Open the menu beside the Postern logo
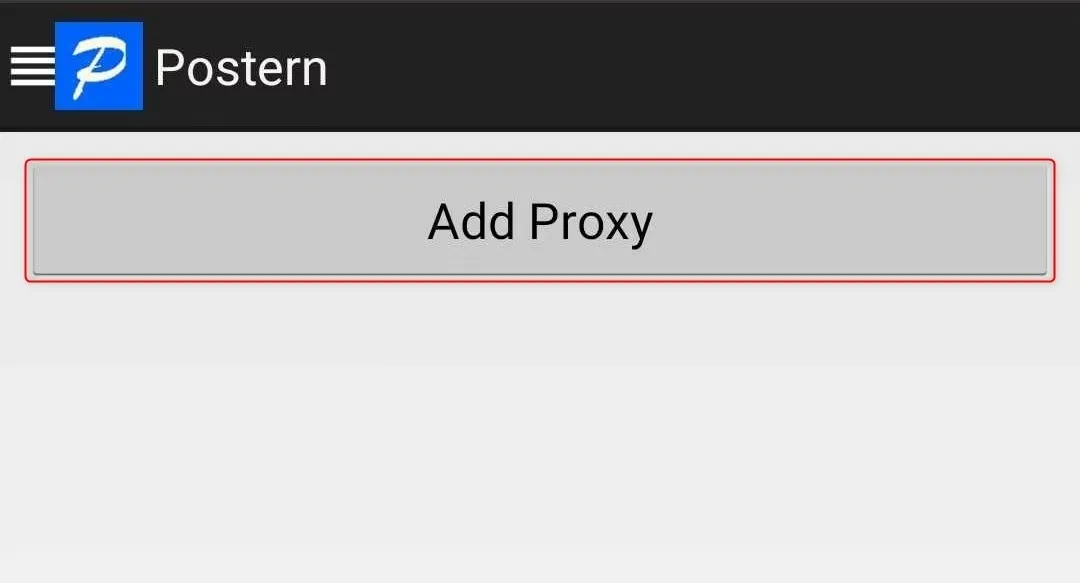This screenshot has width=1080, height=583. (x=31, y=67)
